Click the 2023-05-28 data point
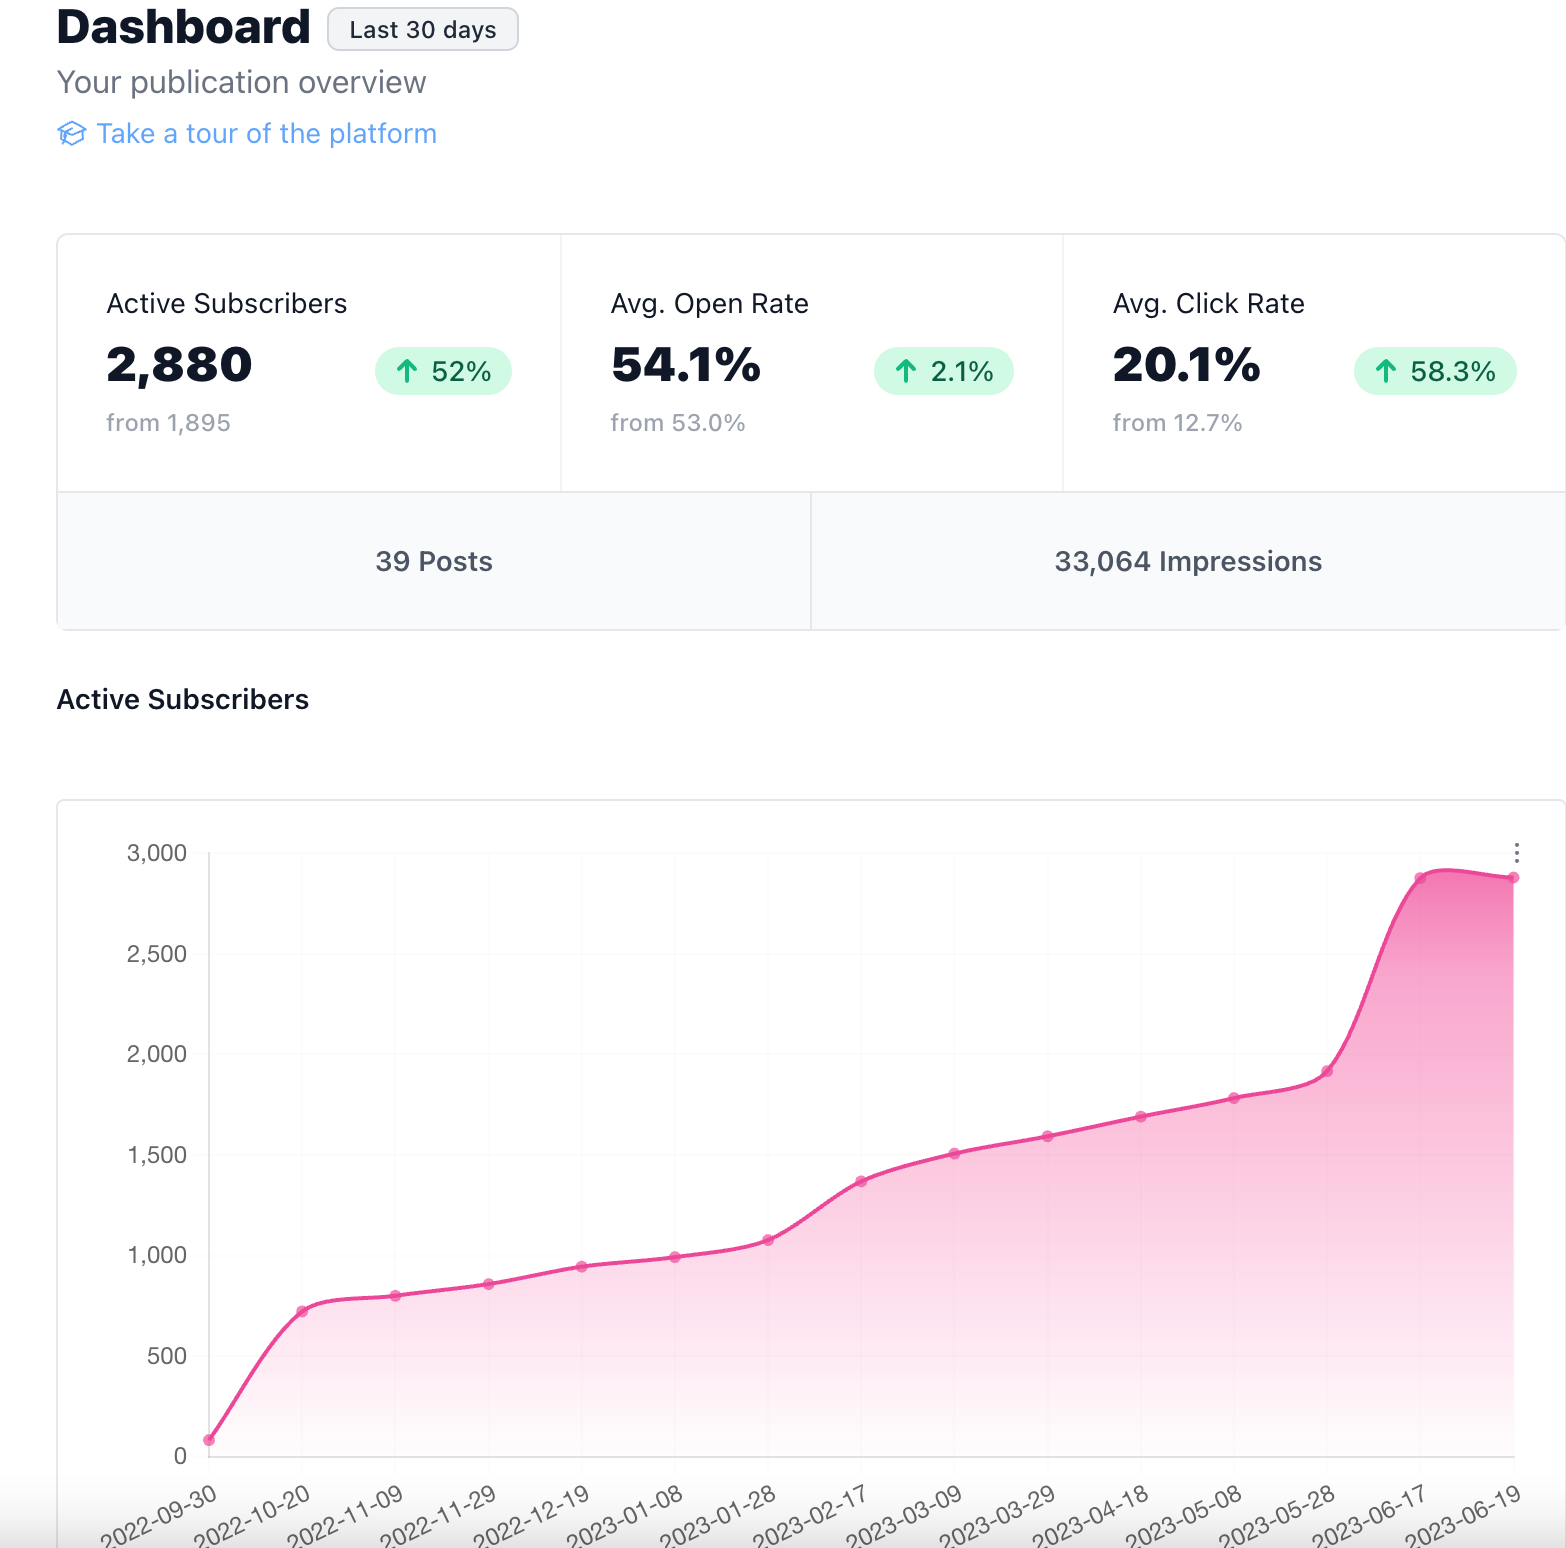 point(1327,1071)
